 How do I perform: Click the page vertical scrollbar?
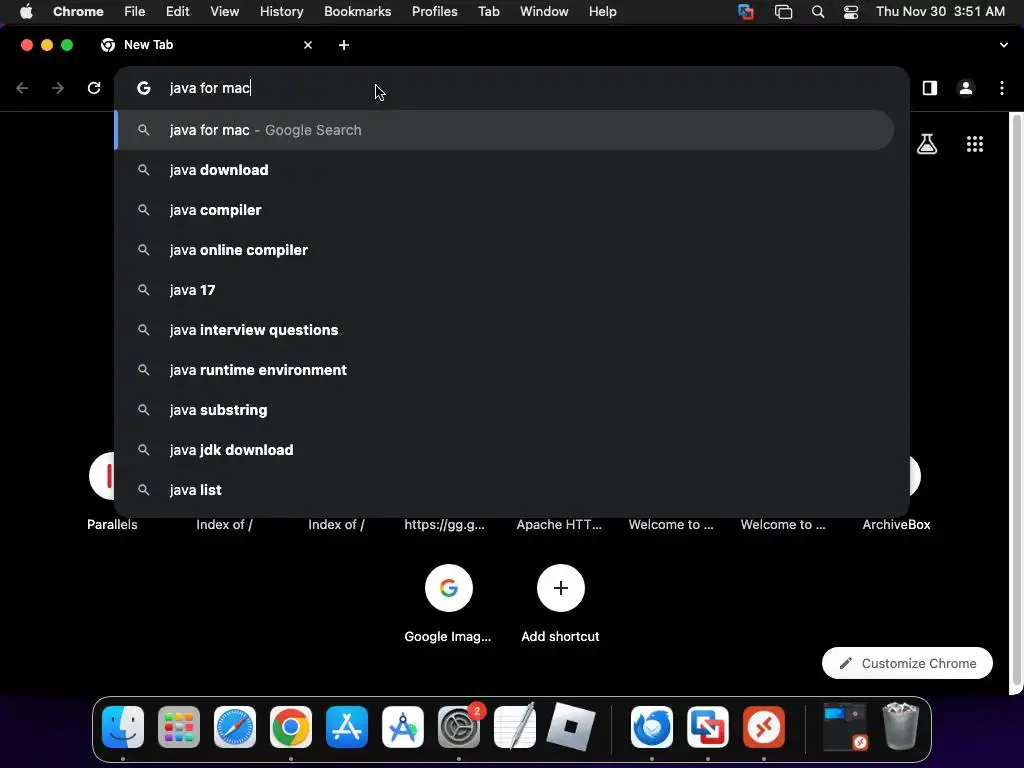pyautogui.click(x=1016, y=402)
